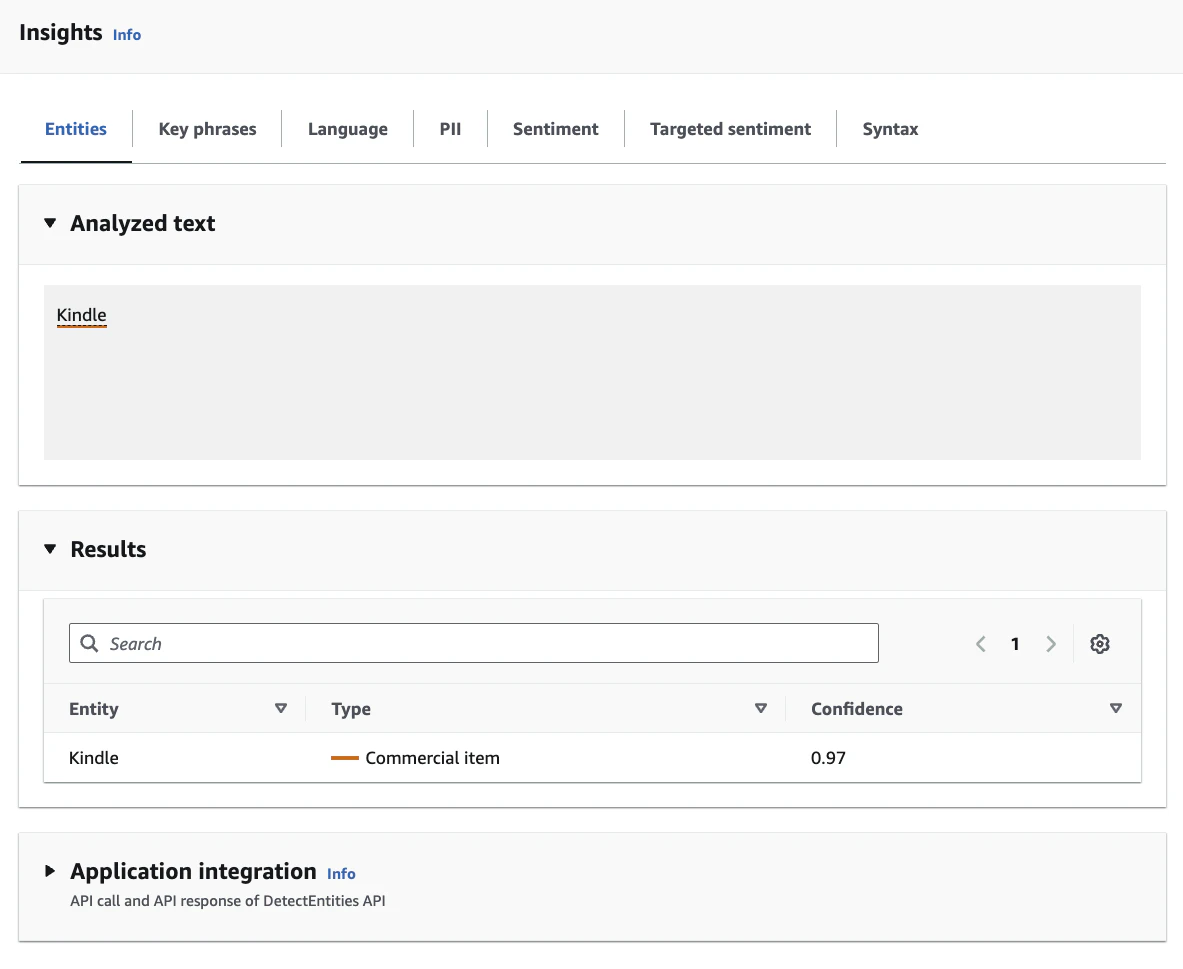Collapse the Results section
The height and width of the screenshot is (969, 1183).
[x=50, y=549]
